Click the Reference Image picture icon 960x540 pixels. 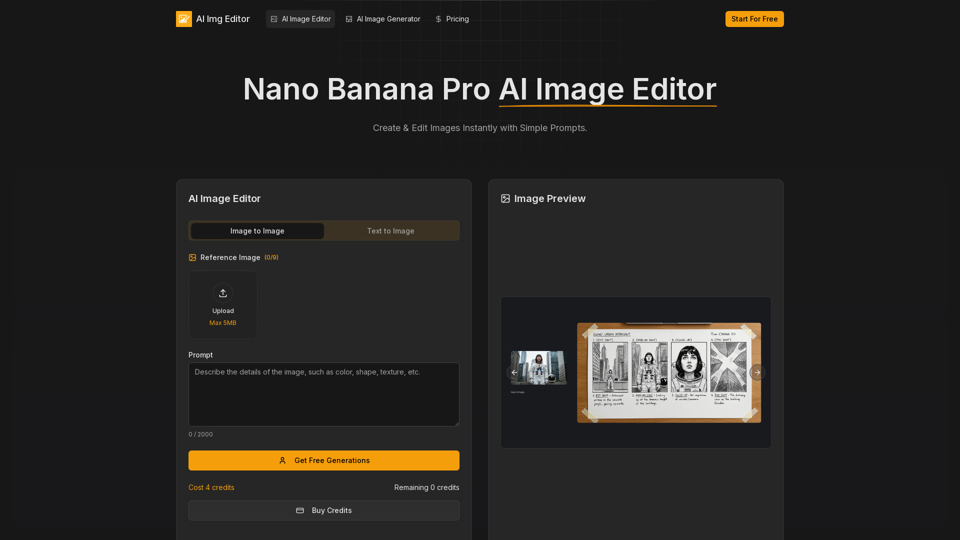pos(192,258)
